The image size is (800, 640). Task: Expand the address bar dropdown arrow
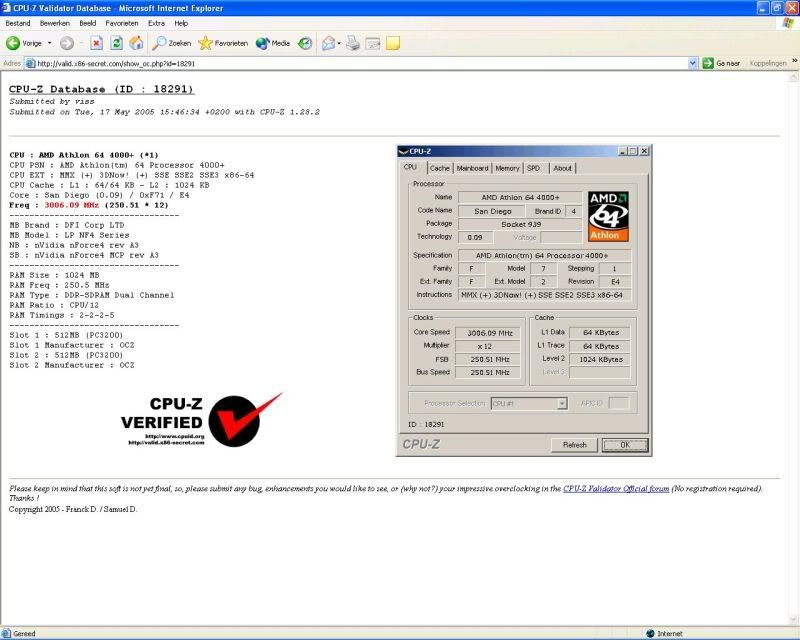(692, 63)
